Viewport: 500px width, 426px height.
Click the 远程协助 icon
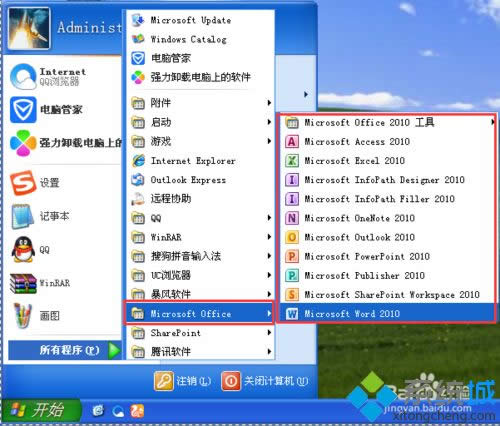(138, 199)
